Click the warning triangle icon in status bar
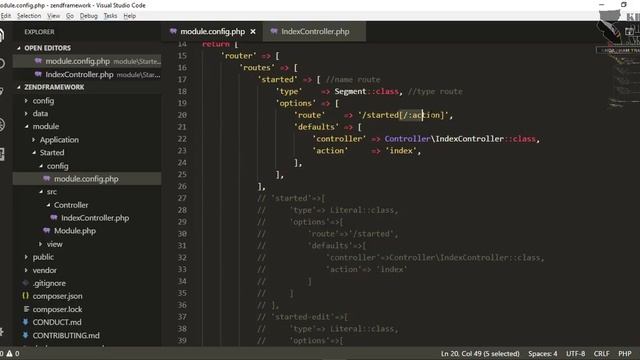 coord(9,353)
